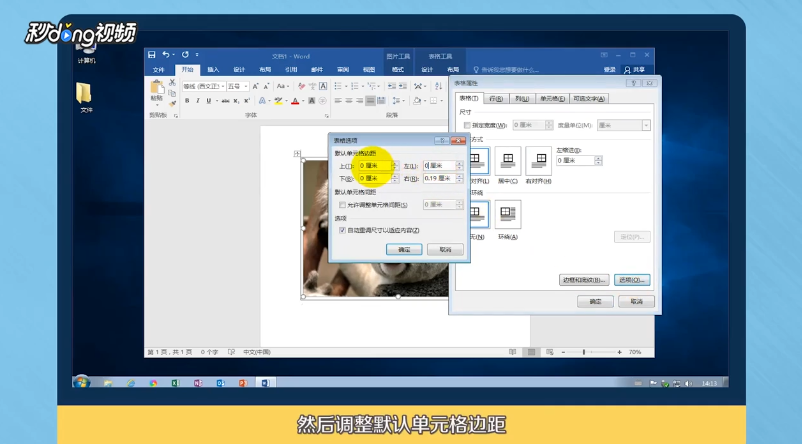Apply strikethrough with the abc icon

[x=226, y=101]
